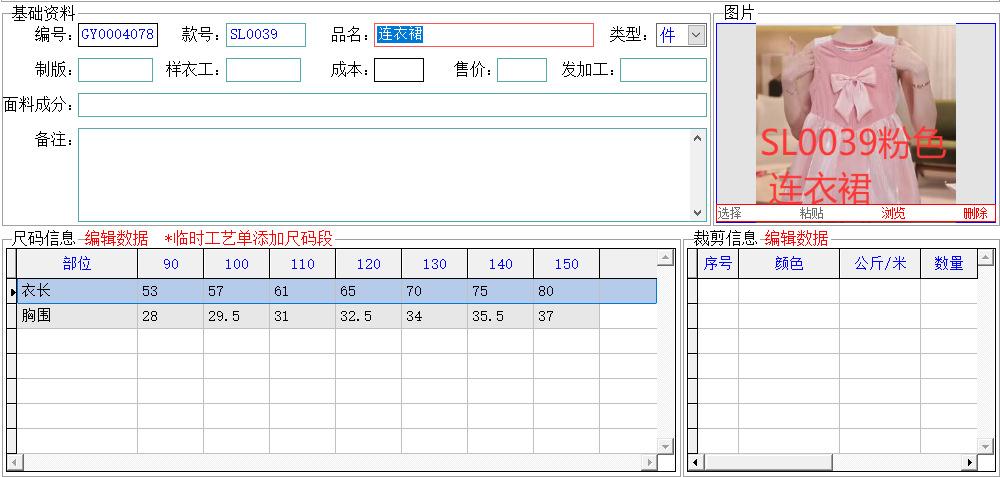This screenshot has height=477, width=1000.
Task: Click the 部位 column header
Action: click(77, 264)
